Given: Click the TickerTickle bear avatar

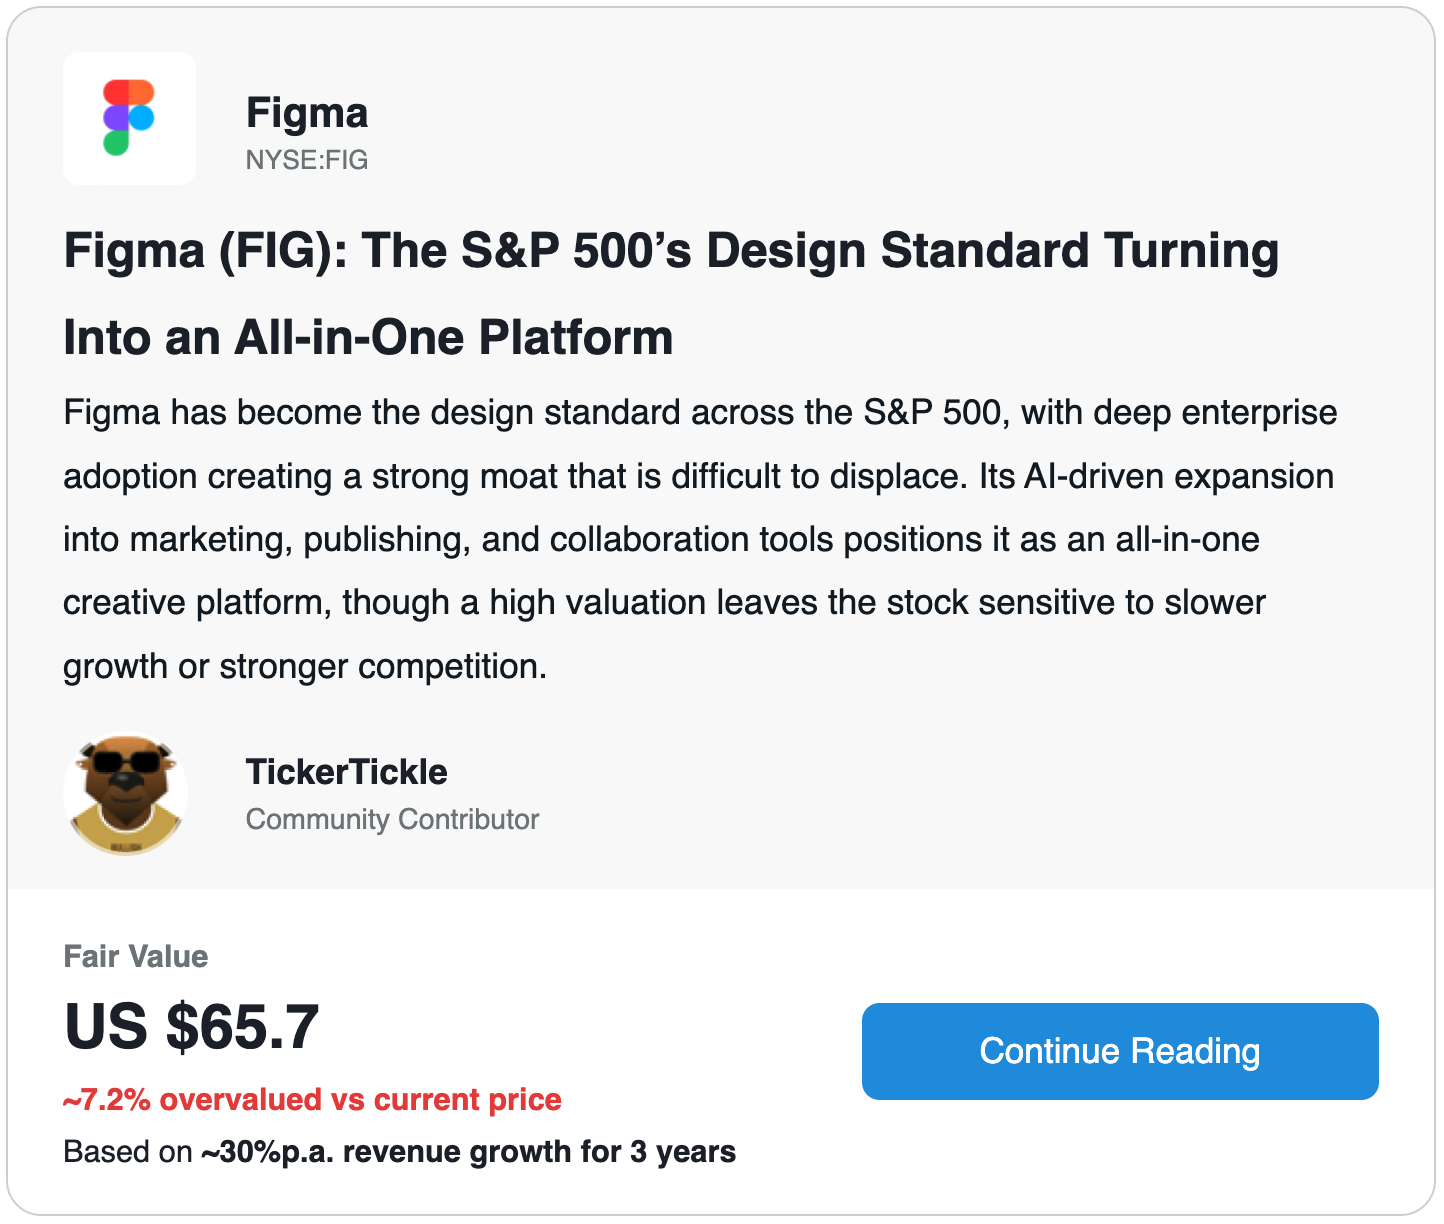Looking at the screenshot, I should click(x=126, y=796).
